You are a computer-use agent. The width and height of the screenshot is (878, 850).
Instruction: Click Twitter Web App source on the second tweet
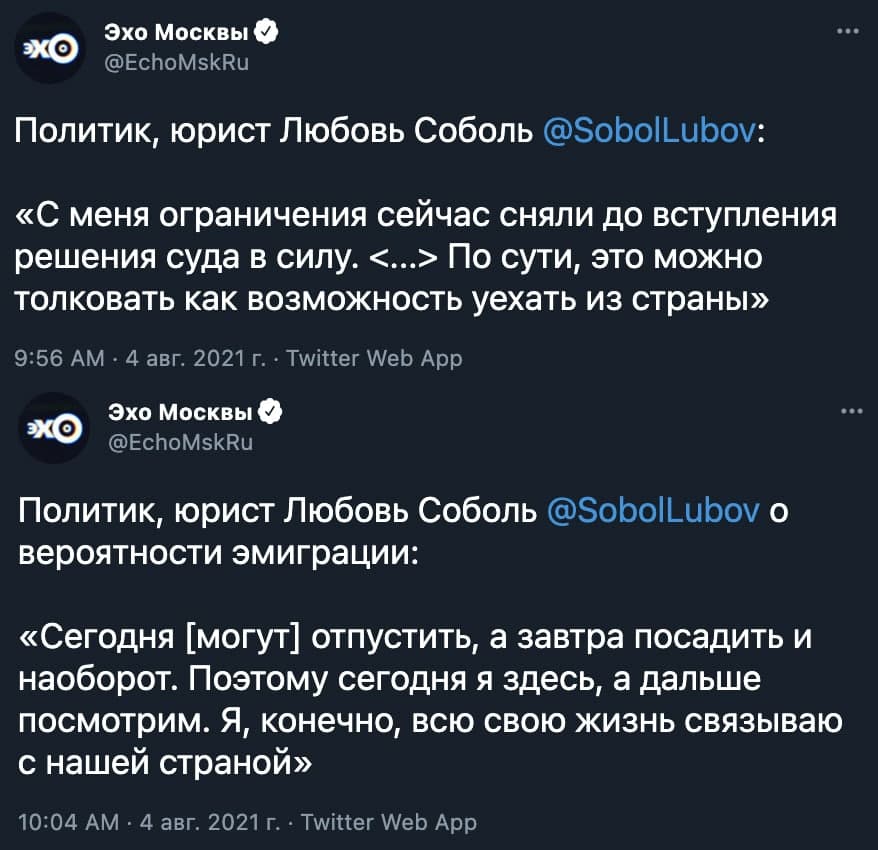(388, 822)
